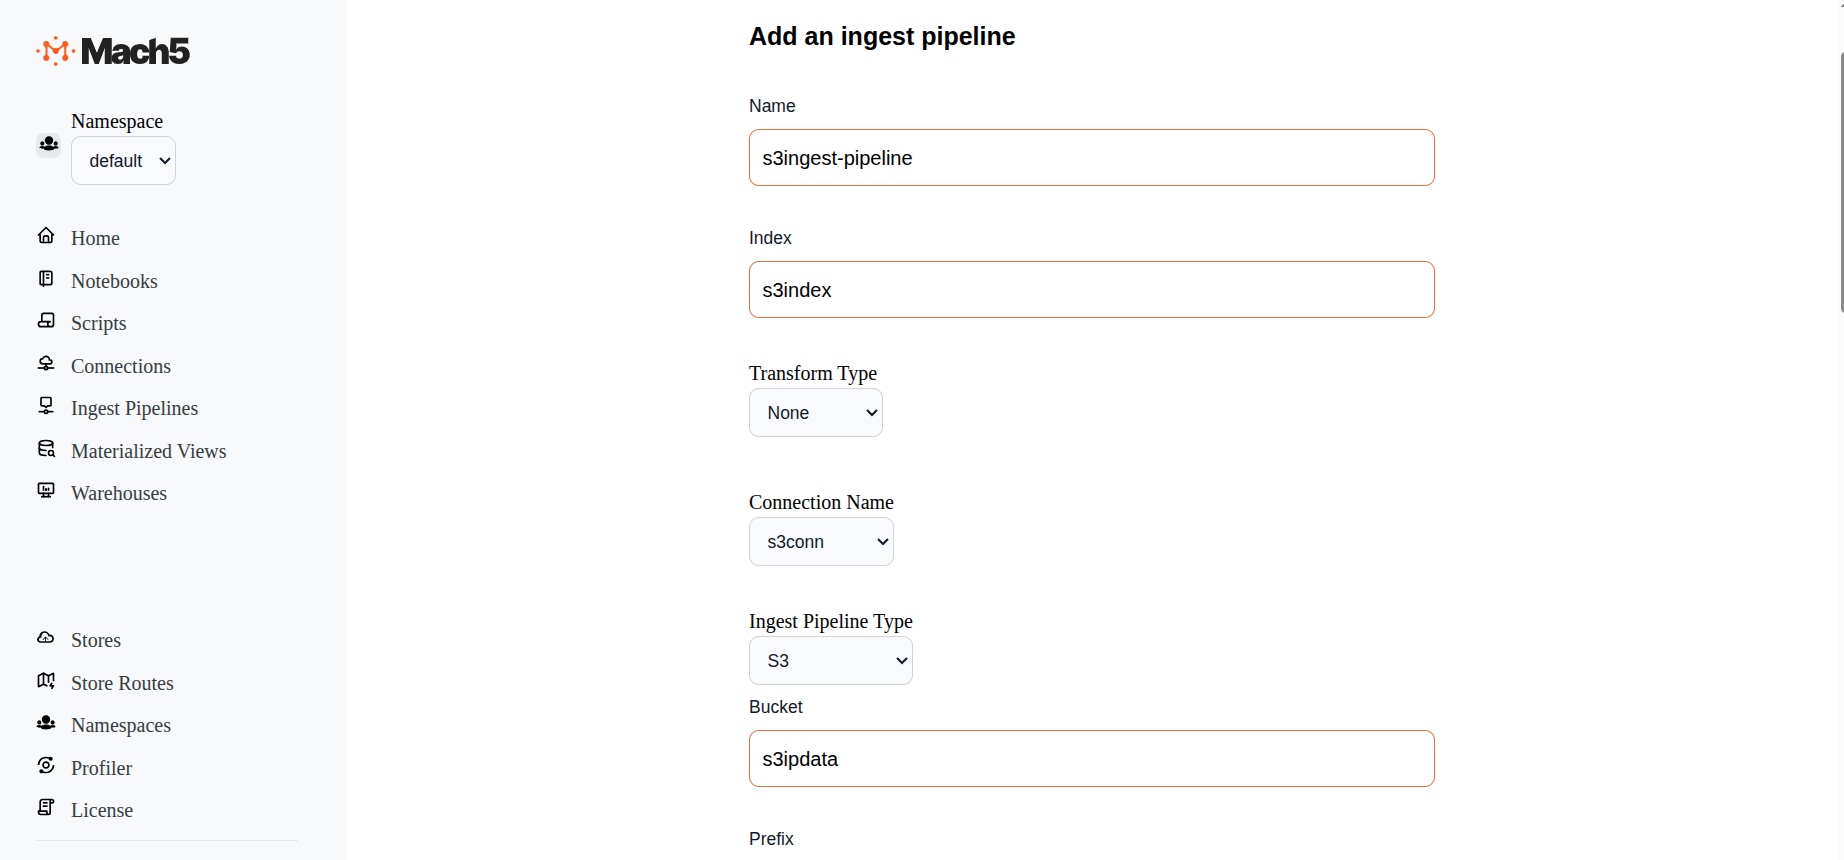Open the Ingest Pipeline Type dropdown
Screen dimensions: 1844x860
coord(830,660)
